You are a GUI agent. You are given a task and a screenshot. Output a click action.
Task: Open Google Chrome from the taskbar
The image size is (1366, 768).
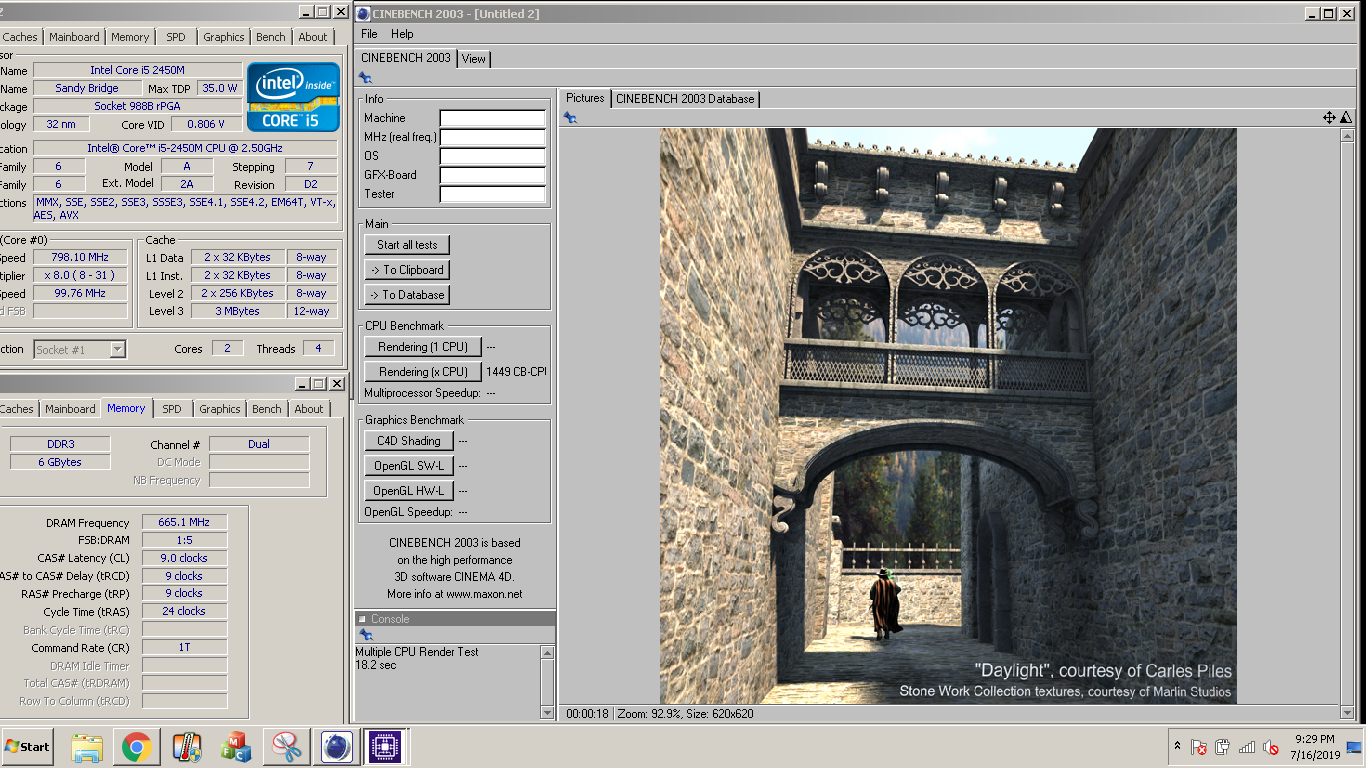tap(137, 747)
